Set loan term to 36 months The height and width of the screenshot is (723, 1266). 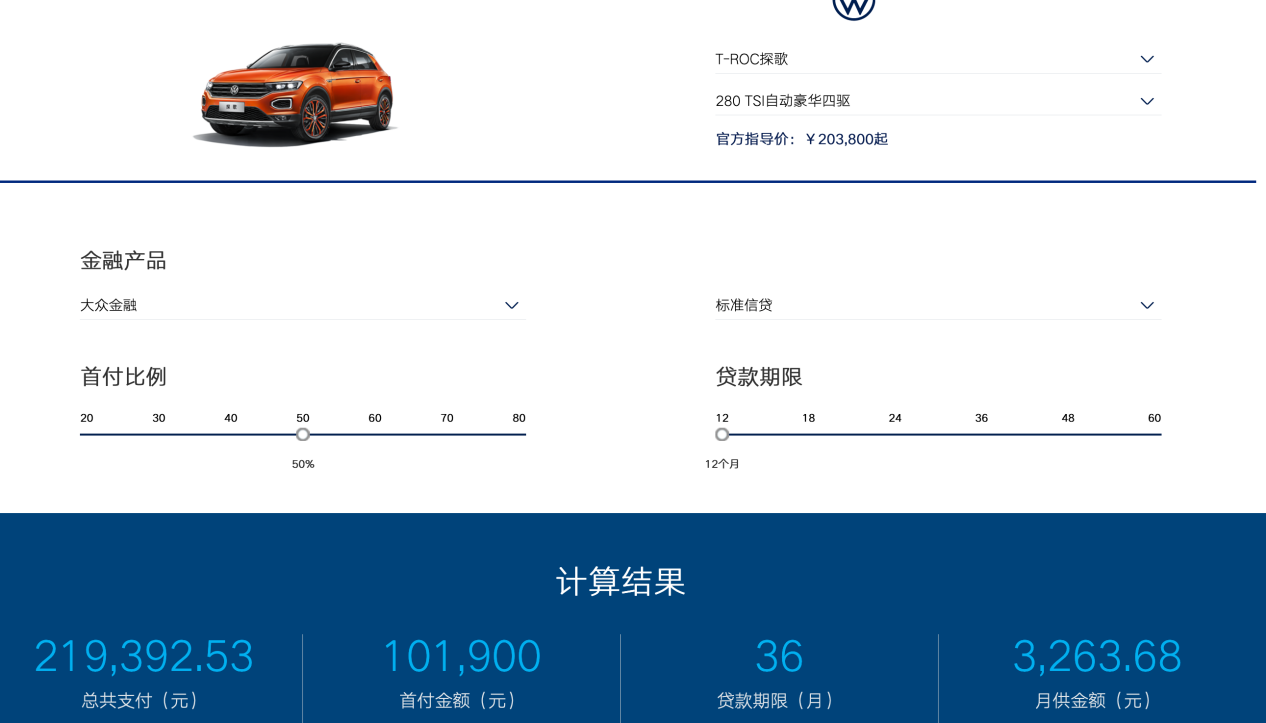point(981,418)
